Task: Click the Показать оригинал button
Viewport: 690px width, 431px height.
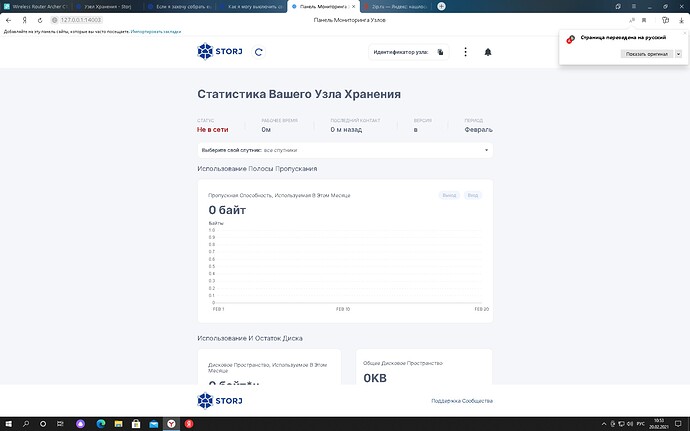Action: coord(645,54)
